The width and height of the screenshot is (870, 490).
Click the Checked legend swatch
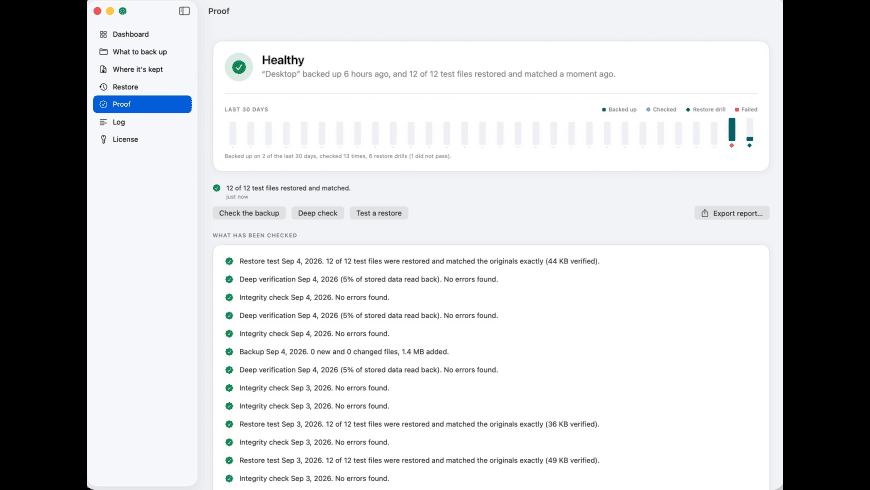click(x=648, y=110)
